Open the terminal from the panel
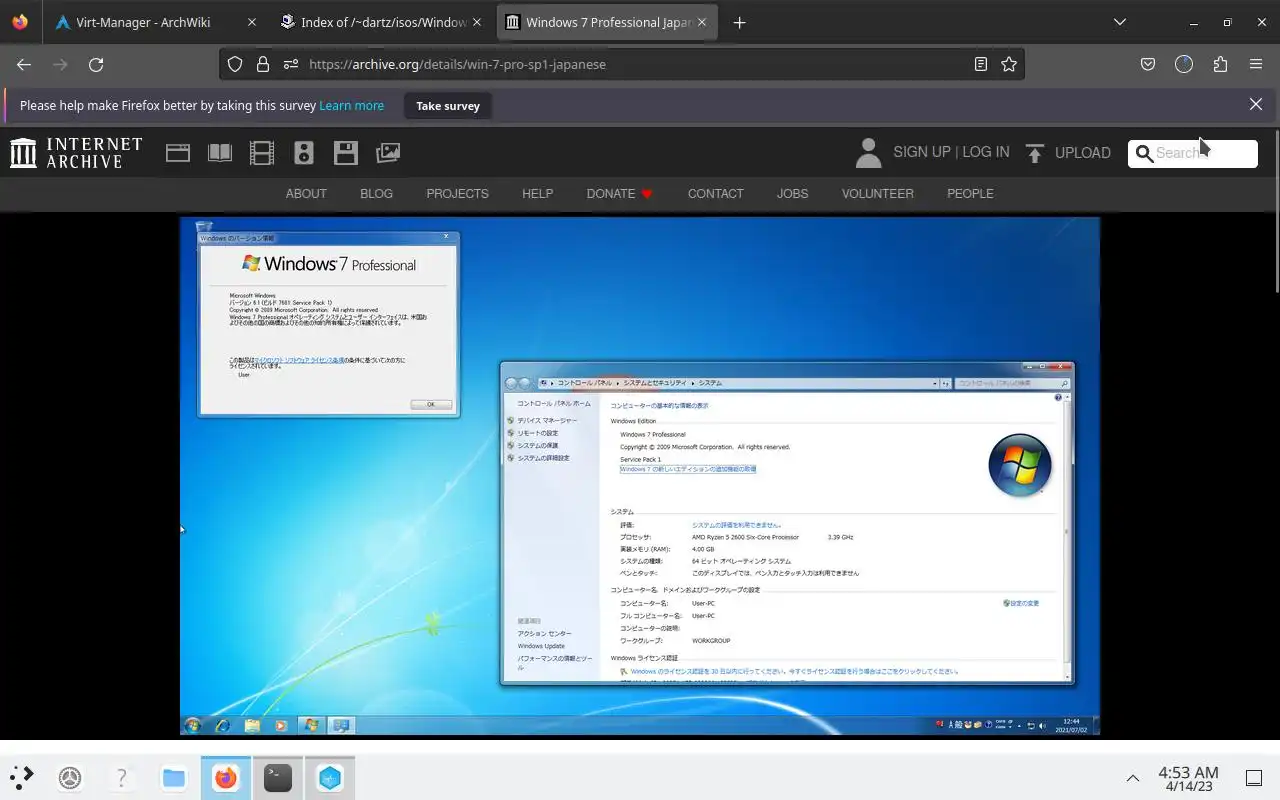Screen dimensions: 1280x800 click(278, 777)
